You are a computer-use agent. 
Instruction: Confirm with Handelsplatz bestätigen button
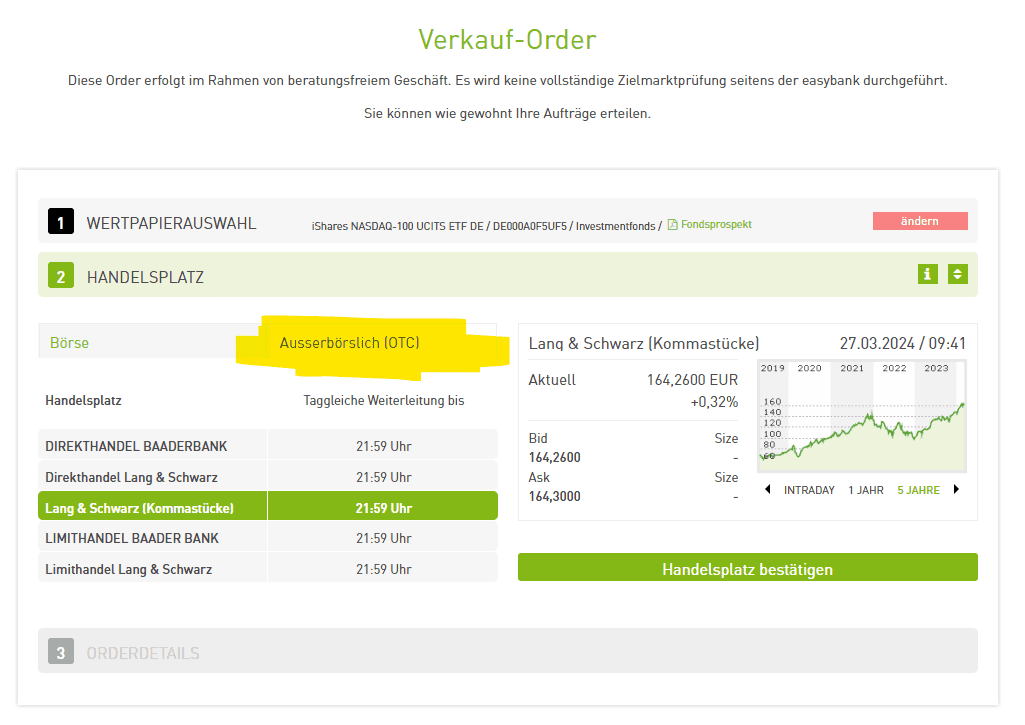coord(747,569)
